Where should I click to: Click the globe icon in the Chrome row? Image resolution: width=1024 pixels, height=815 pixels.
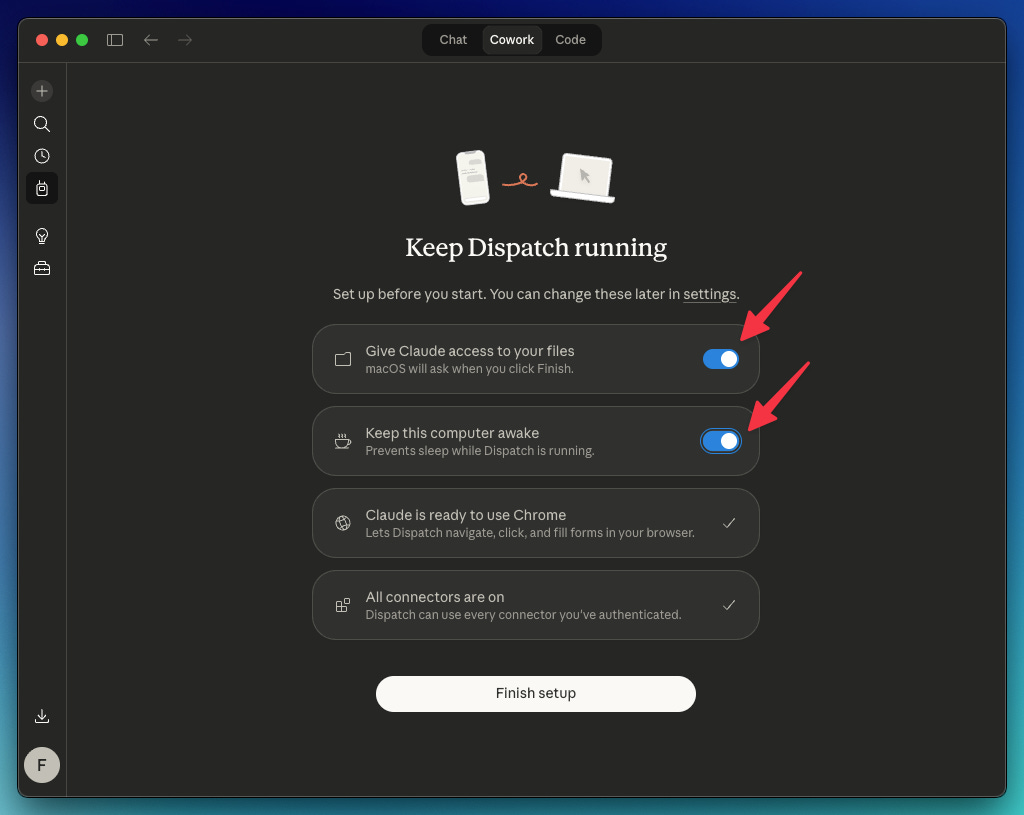[343, 523]
